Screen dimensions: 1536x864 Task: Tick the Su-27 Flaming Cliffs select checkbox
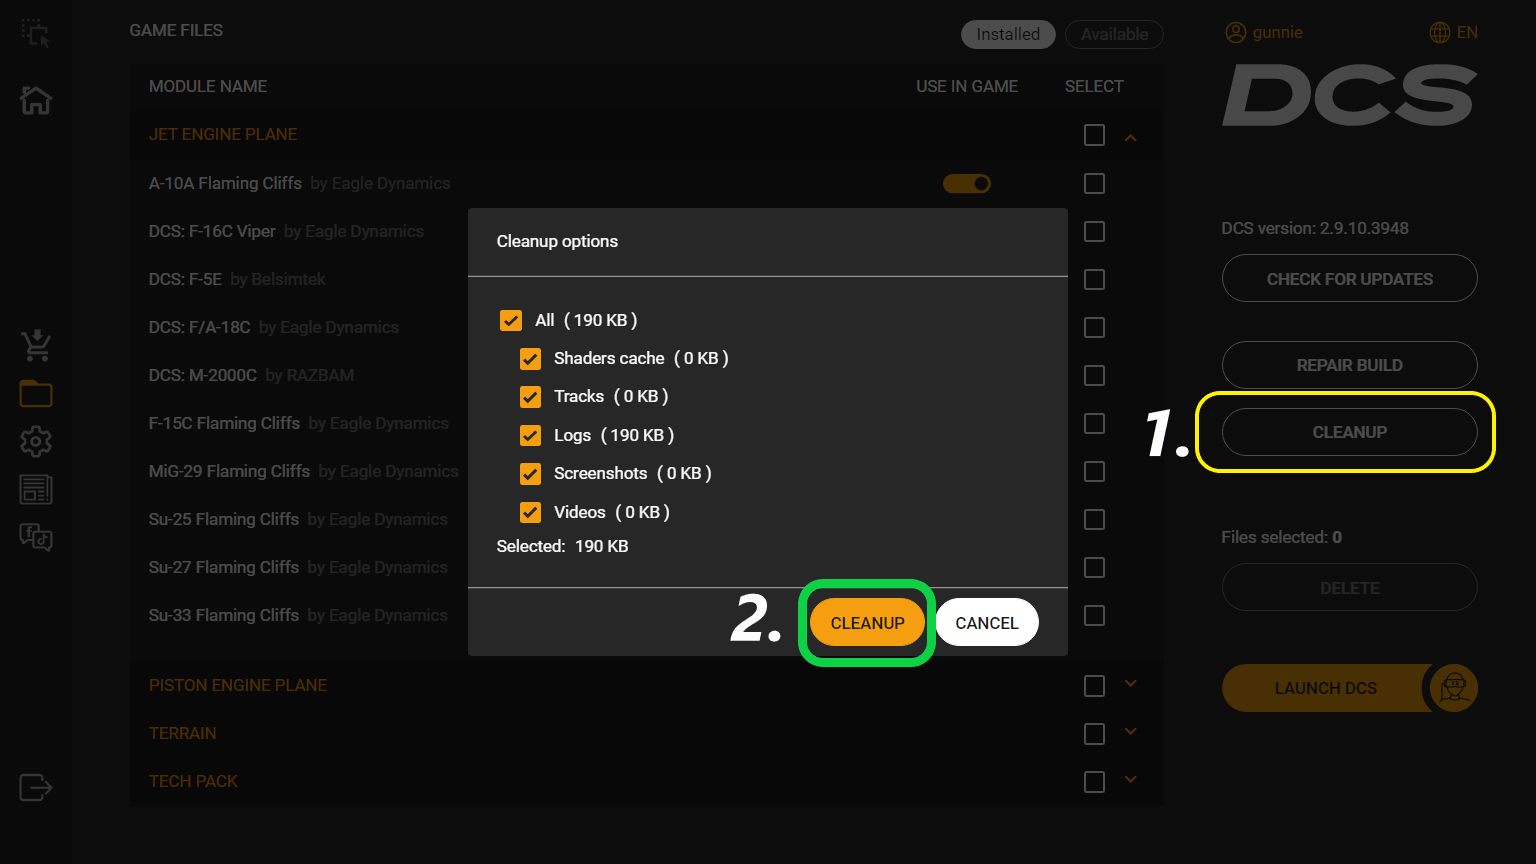click(x=1094, y=567)
